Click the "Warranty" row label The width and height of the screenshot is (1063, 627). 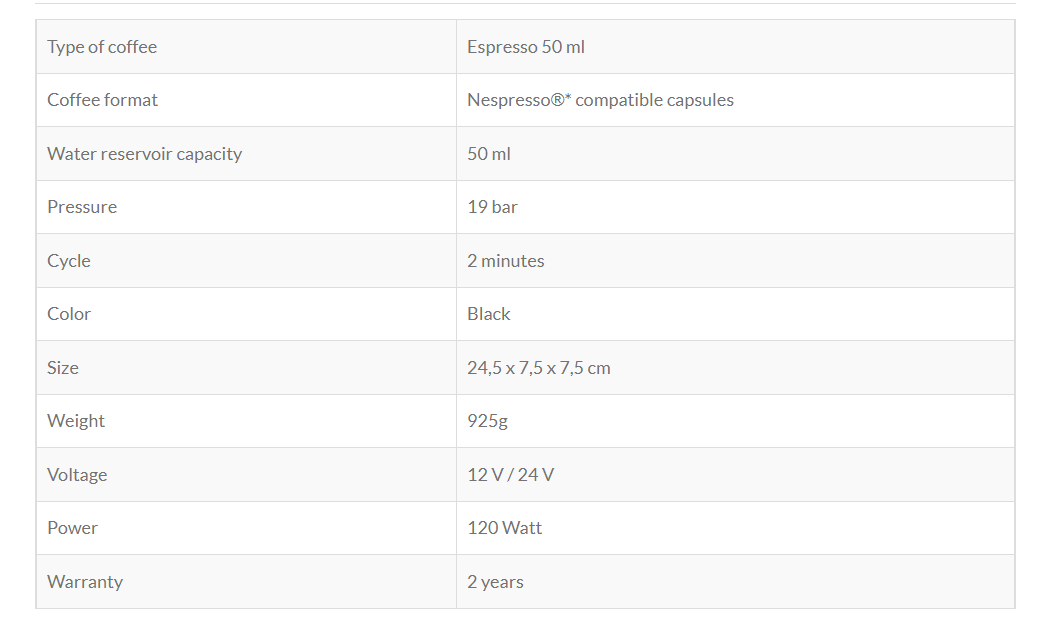click(x=85, y=582)
